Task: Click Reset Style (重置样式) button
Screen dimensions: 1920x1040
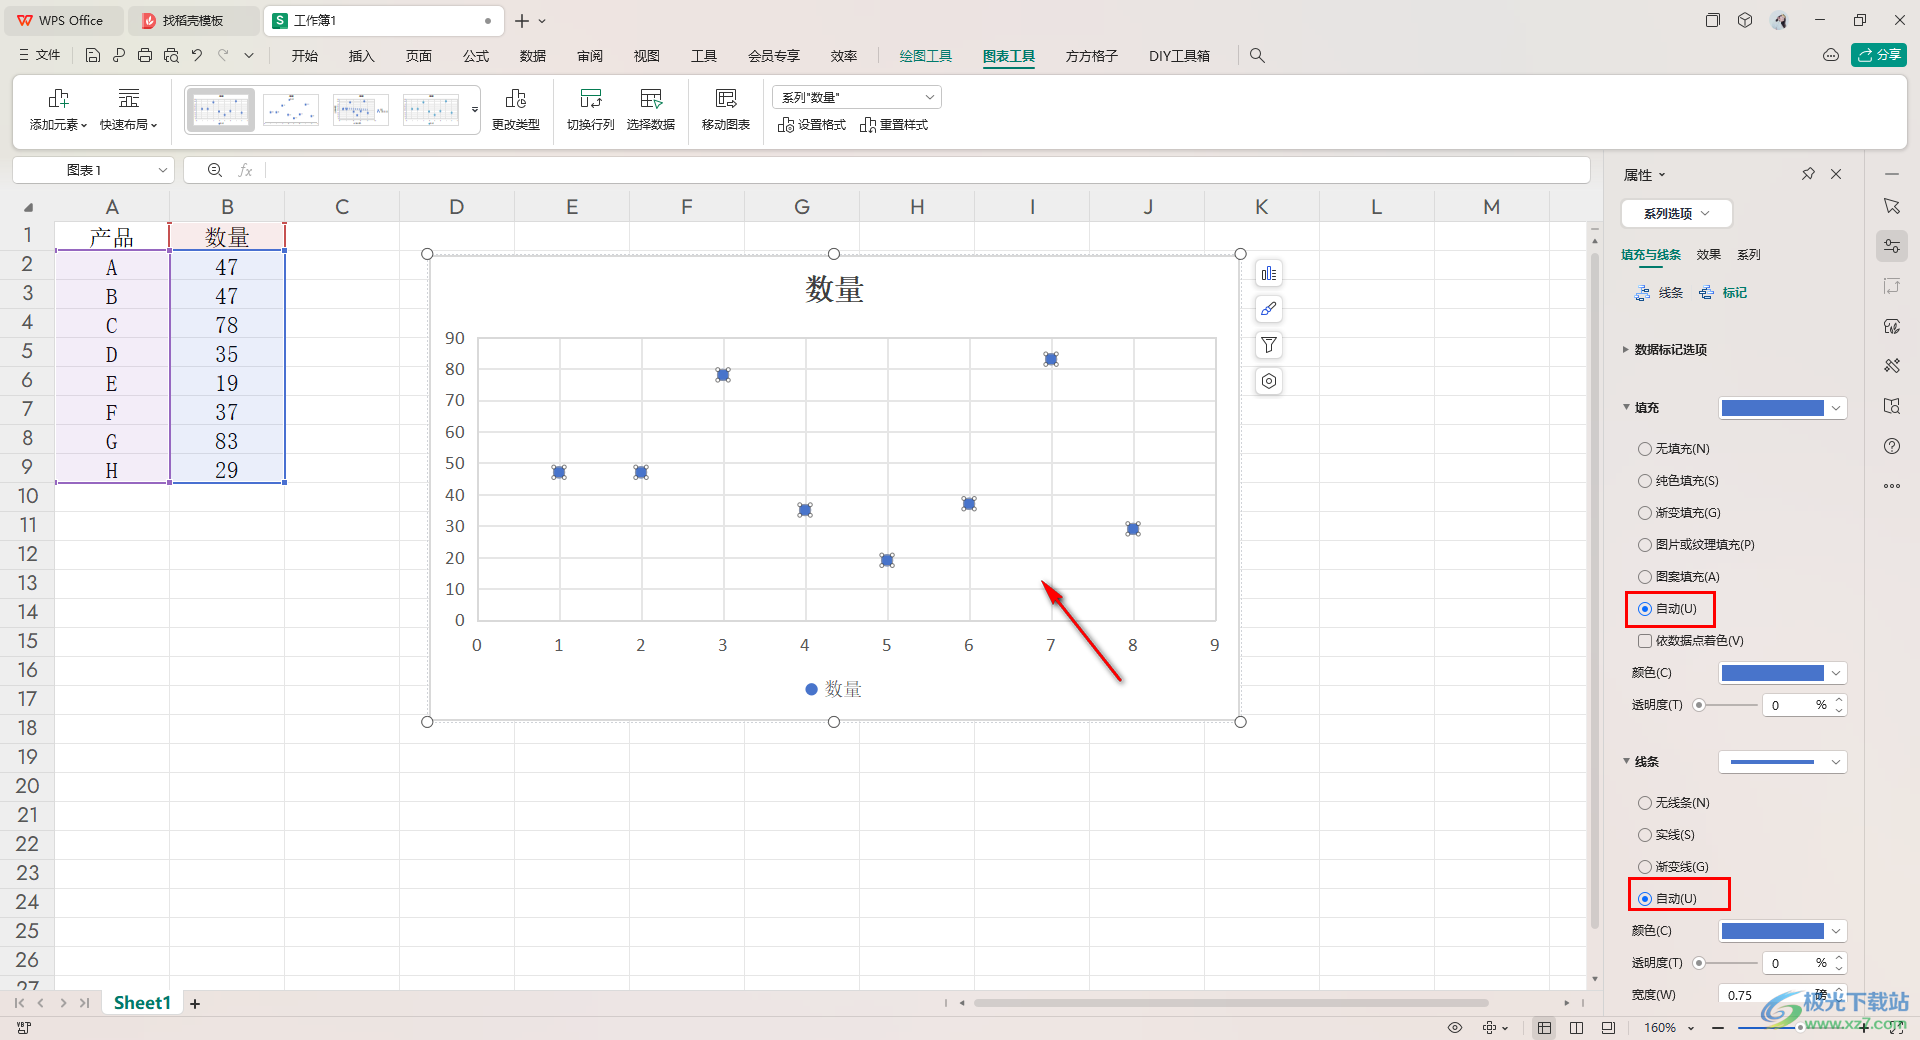Action: [x=894, y=125]
